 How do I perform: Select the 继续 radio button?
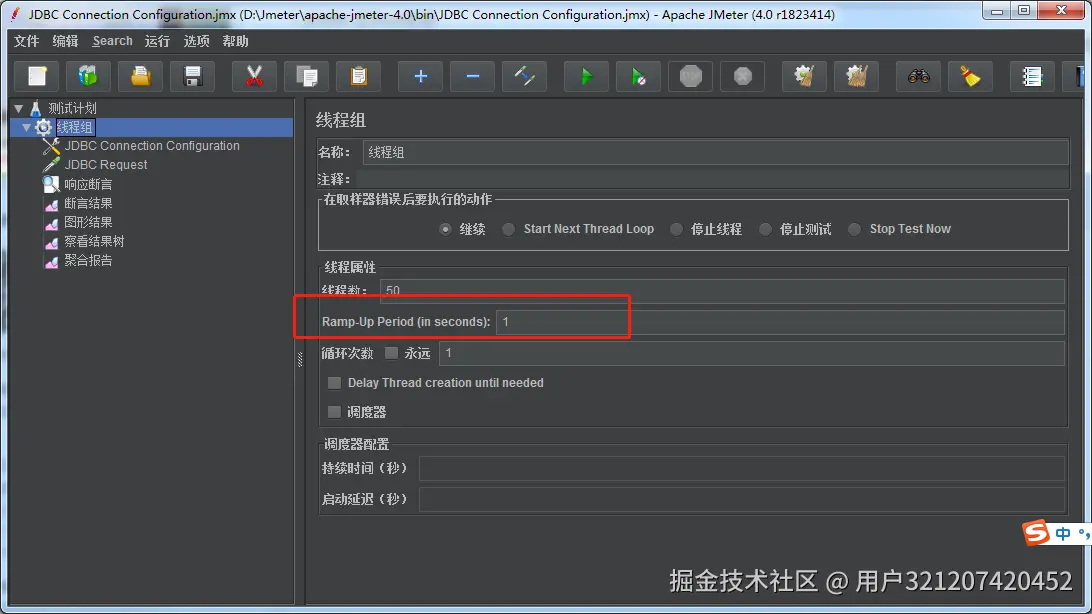[x=446, y=229]
